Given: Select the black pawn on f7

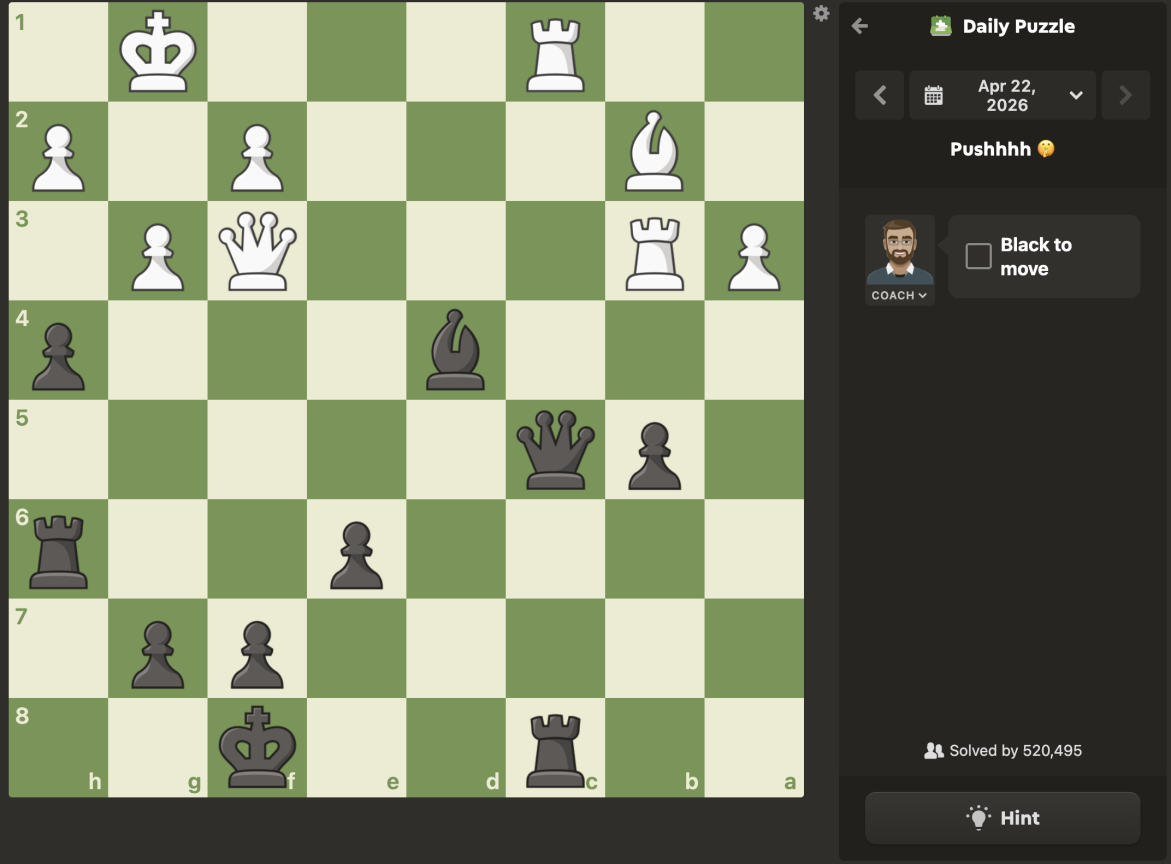Looking at the screenshot, I should tap(257, 654).
